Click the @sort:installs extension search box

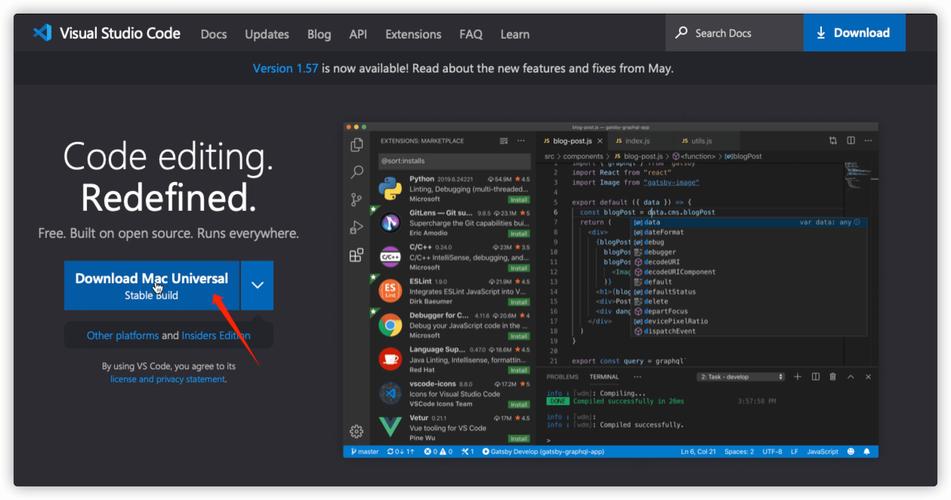click(x=454, y=161)
